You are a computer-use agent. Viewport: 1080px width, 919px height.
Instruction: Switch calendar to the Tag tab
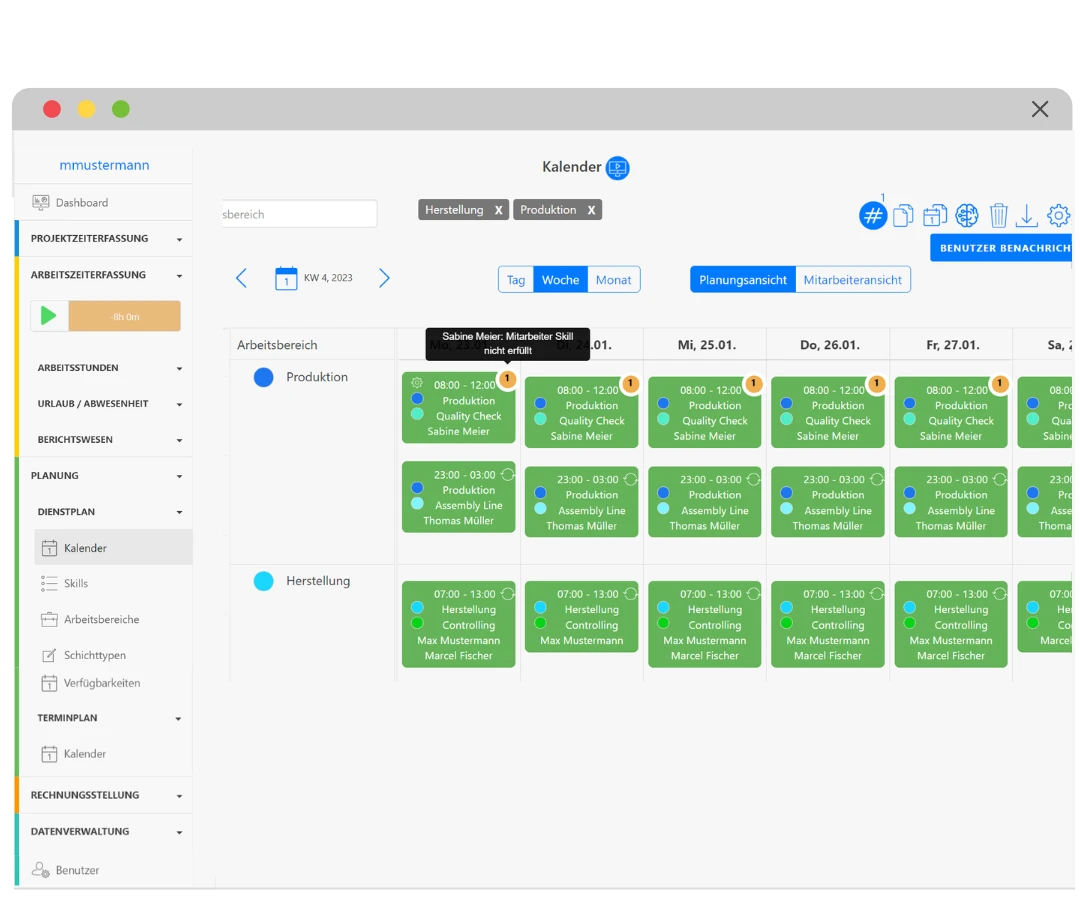point(516,280)
